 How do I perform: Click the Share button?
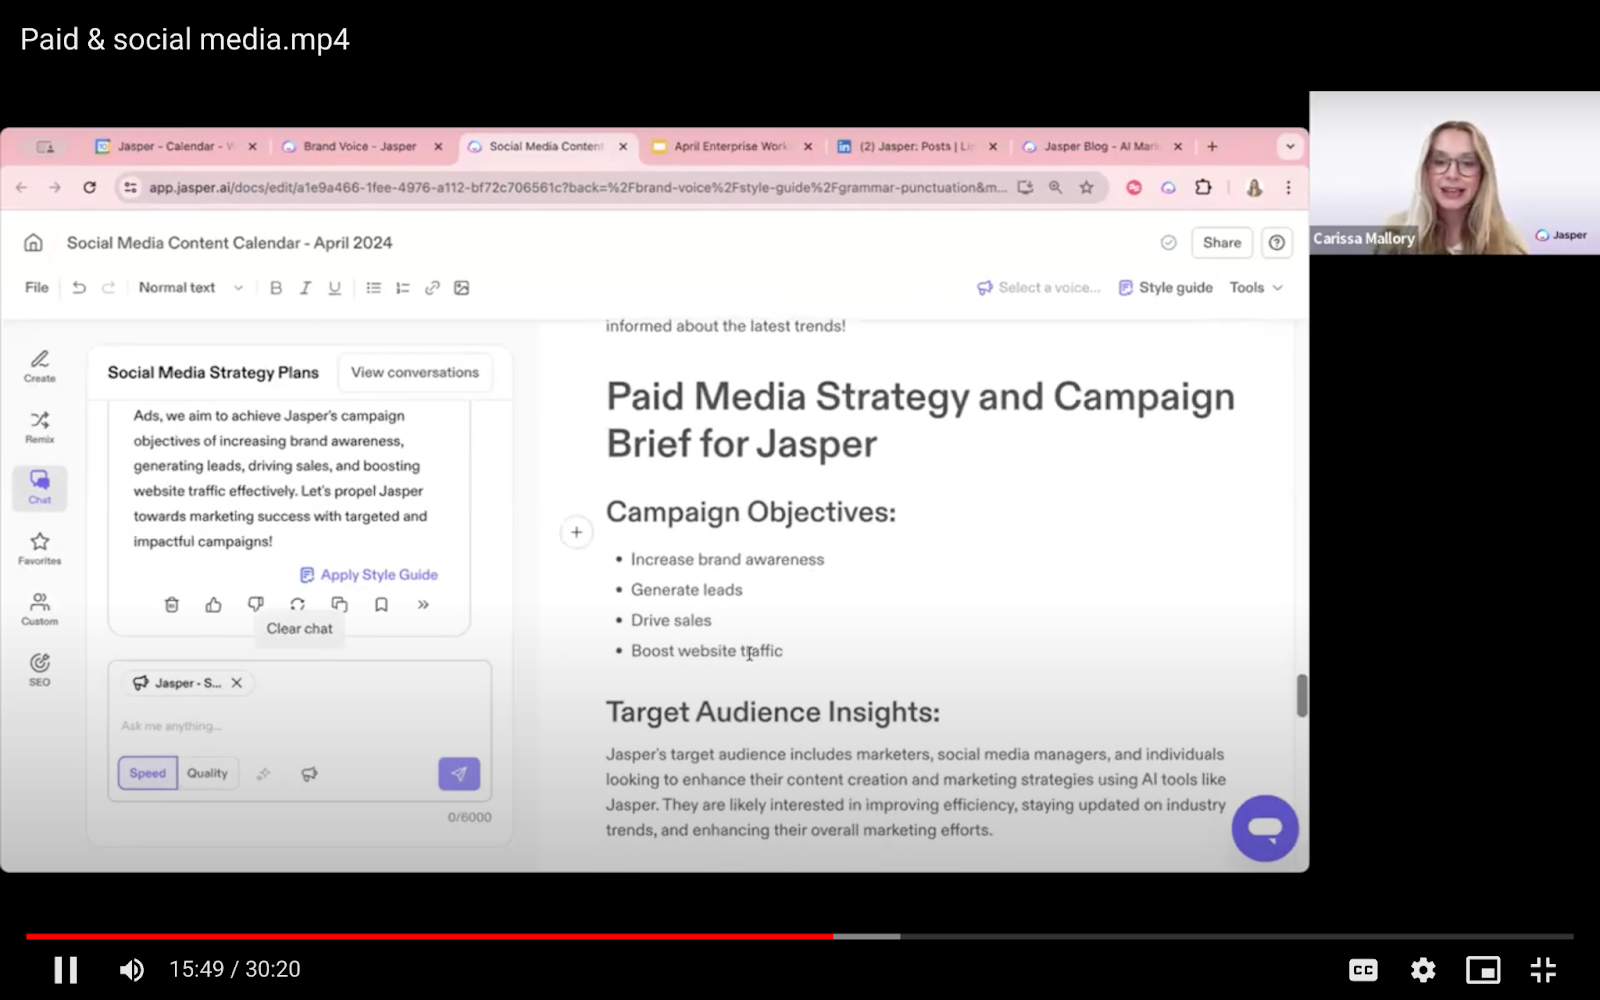[x=1222, y=243]
